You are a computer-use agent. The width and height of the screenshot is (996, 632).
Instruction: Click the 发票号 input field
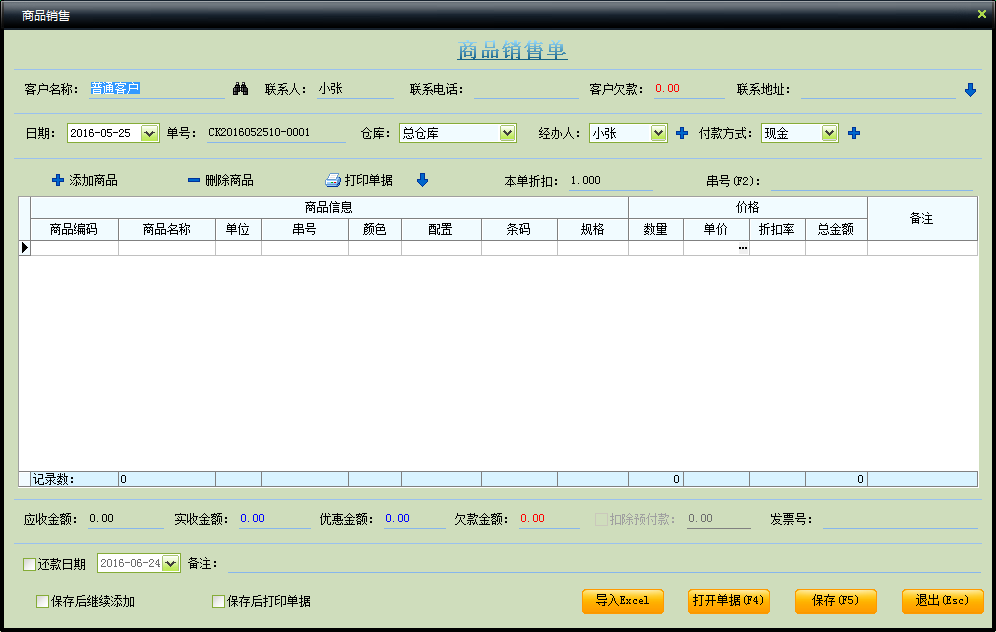point(901,519)
